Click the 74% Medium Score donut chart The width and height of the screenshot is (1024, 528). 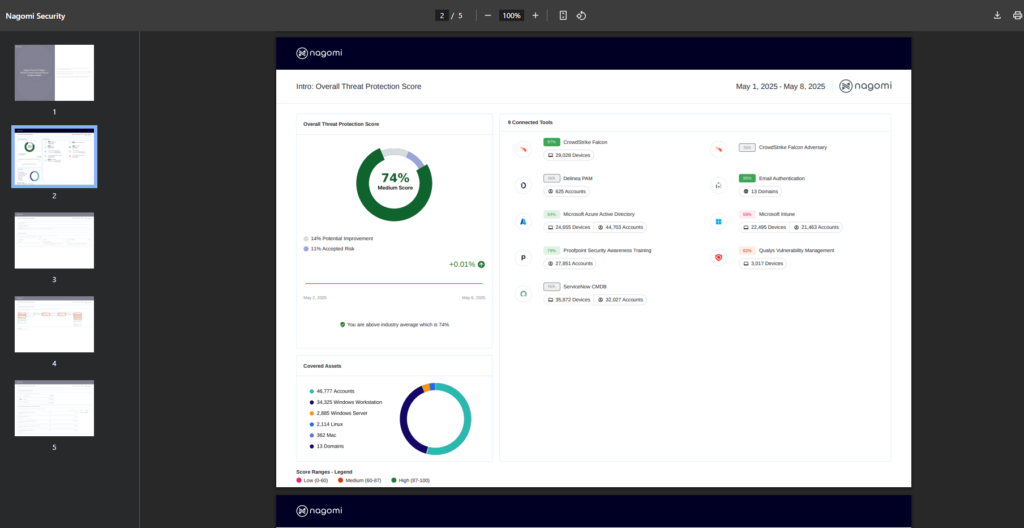click(x=394, y=184)
